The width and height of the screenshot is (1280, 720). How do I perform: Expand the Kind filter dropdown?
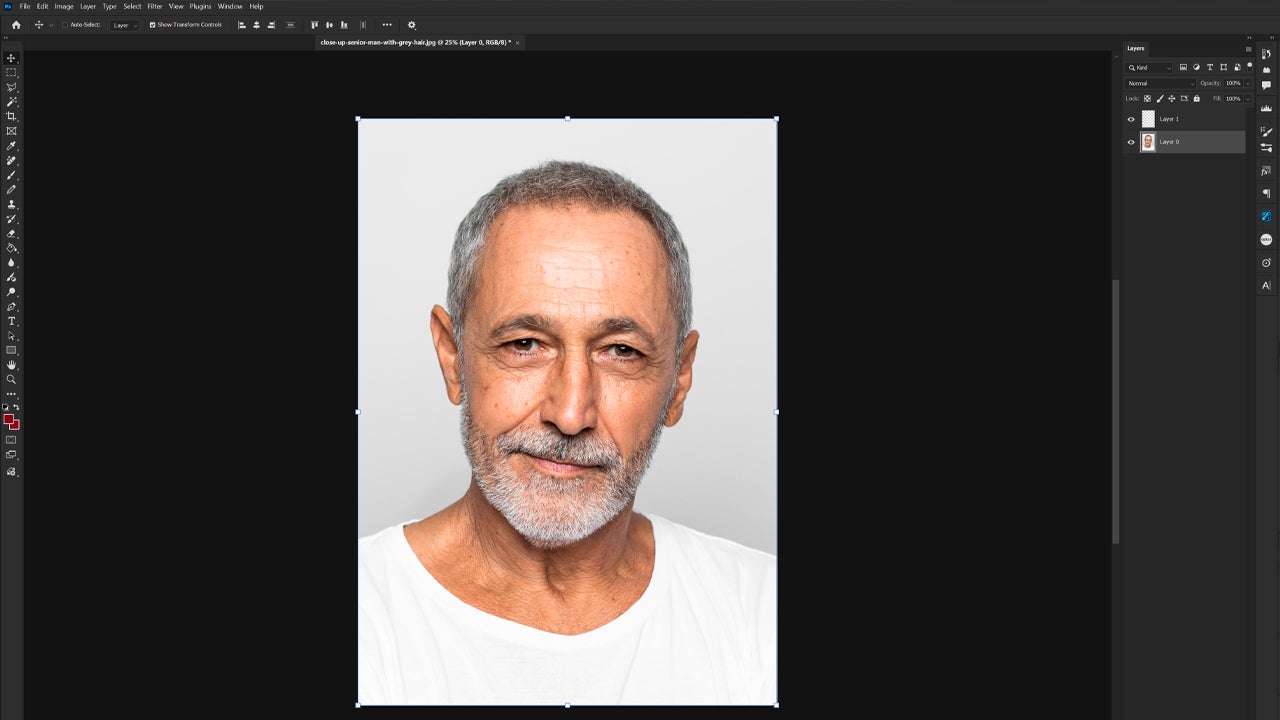1150,67
